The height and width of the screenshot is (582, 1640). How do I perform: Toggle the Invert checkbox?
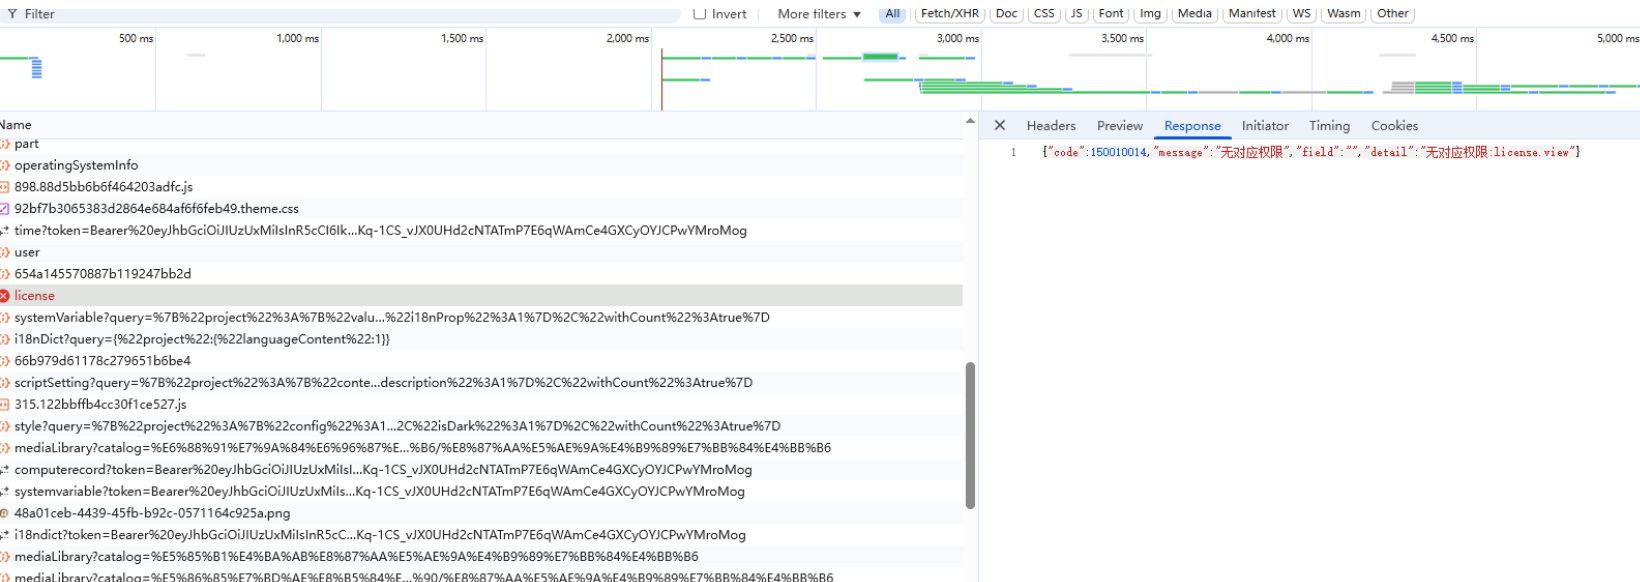click(700, 14)
